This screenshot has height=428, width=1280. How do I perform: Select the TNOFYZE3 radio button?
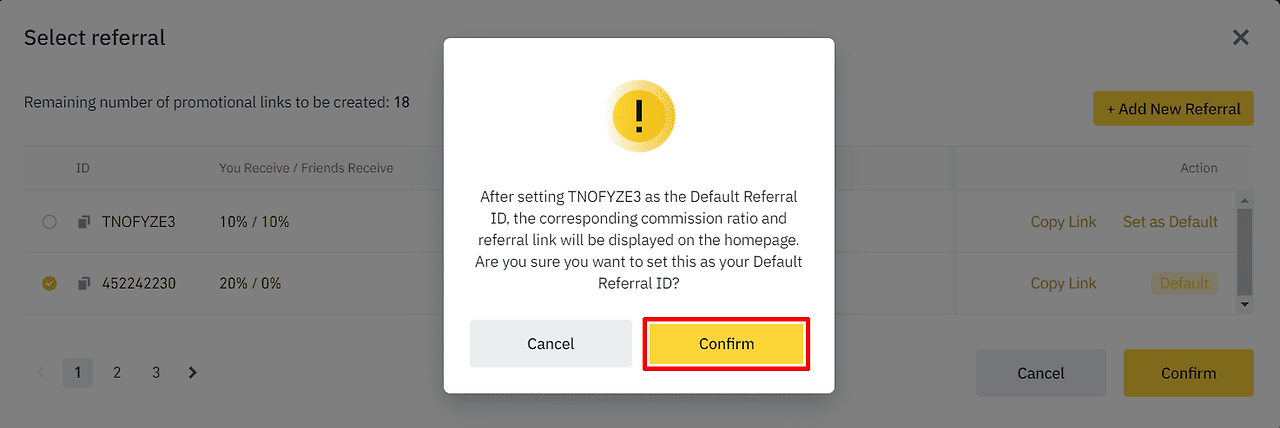click(50, 222)
